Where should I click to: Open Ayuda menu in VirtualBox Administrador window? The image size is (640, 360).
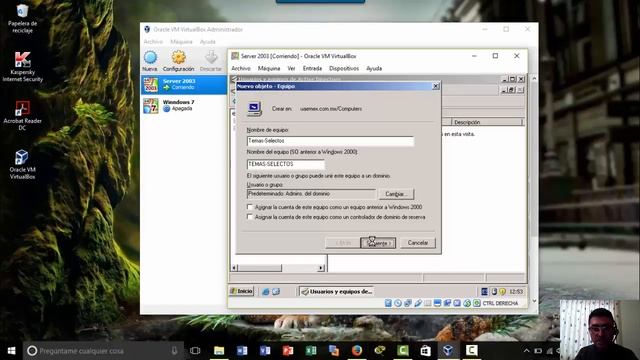(x=207, y=42)
